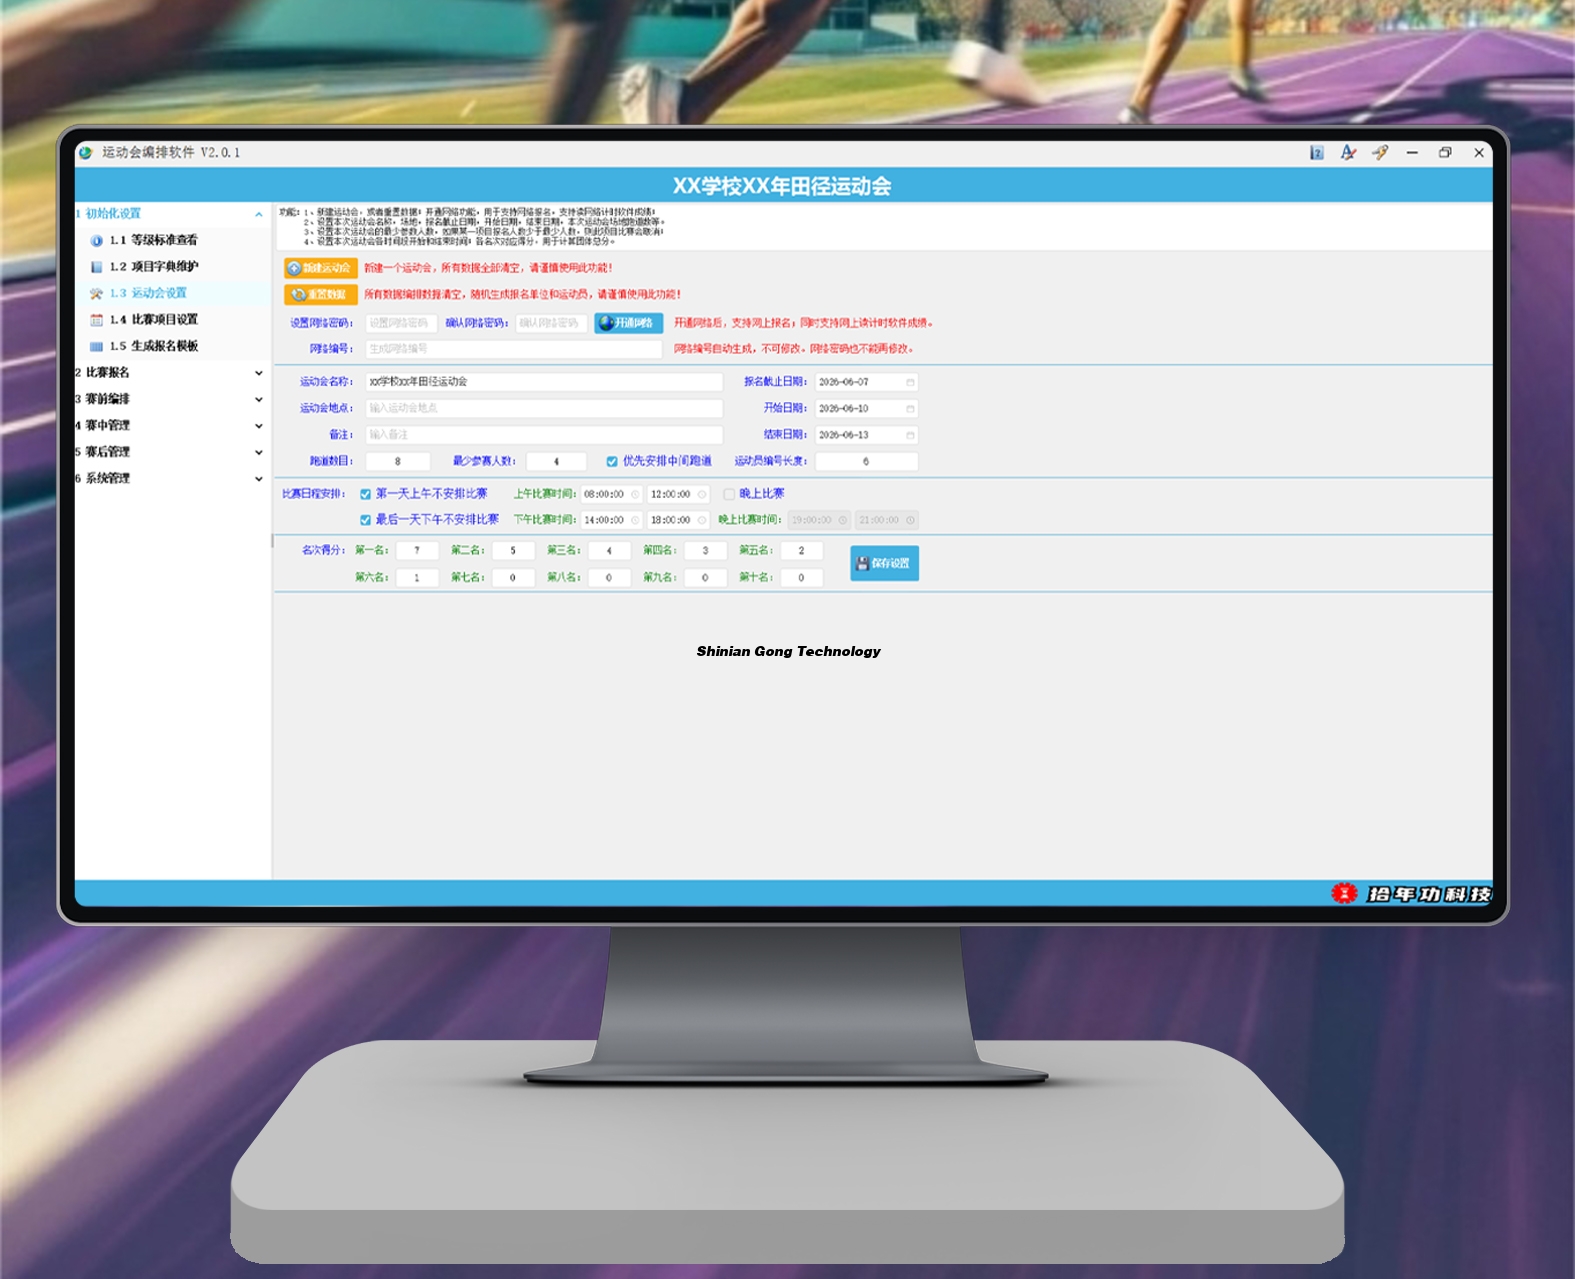Click the pin icon in the title bar

point(1380,153)
